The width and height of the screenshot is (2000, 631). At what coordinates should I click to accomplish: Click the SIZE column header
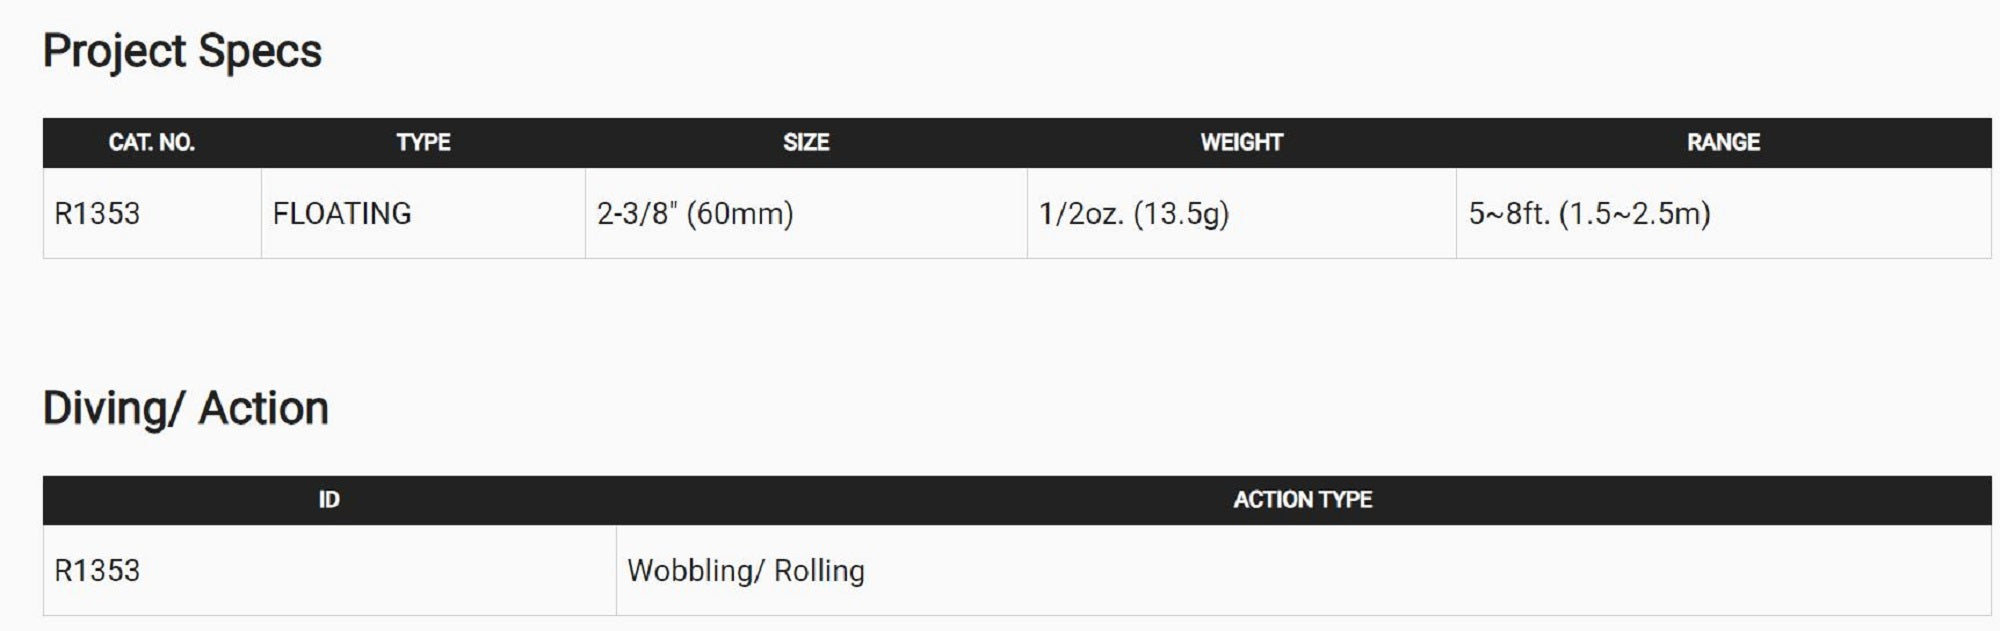(806, 143)
